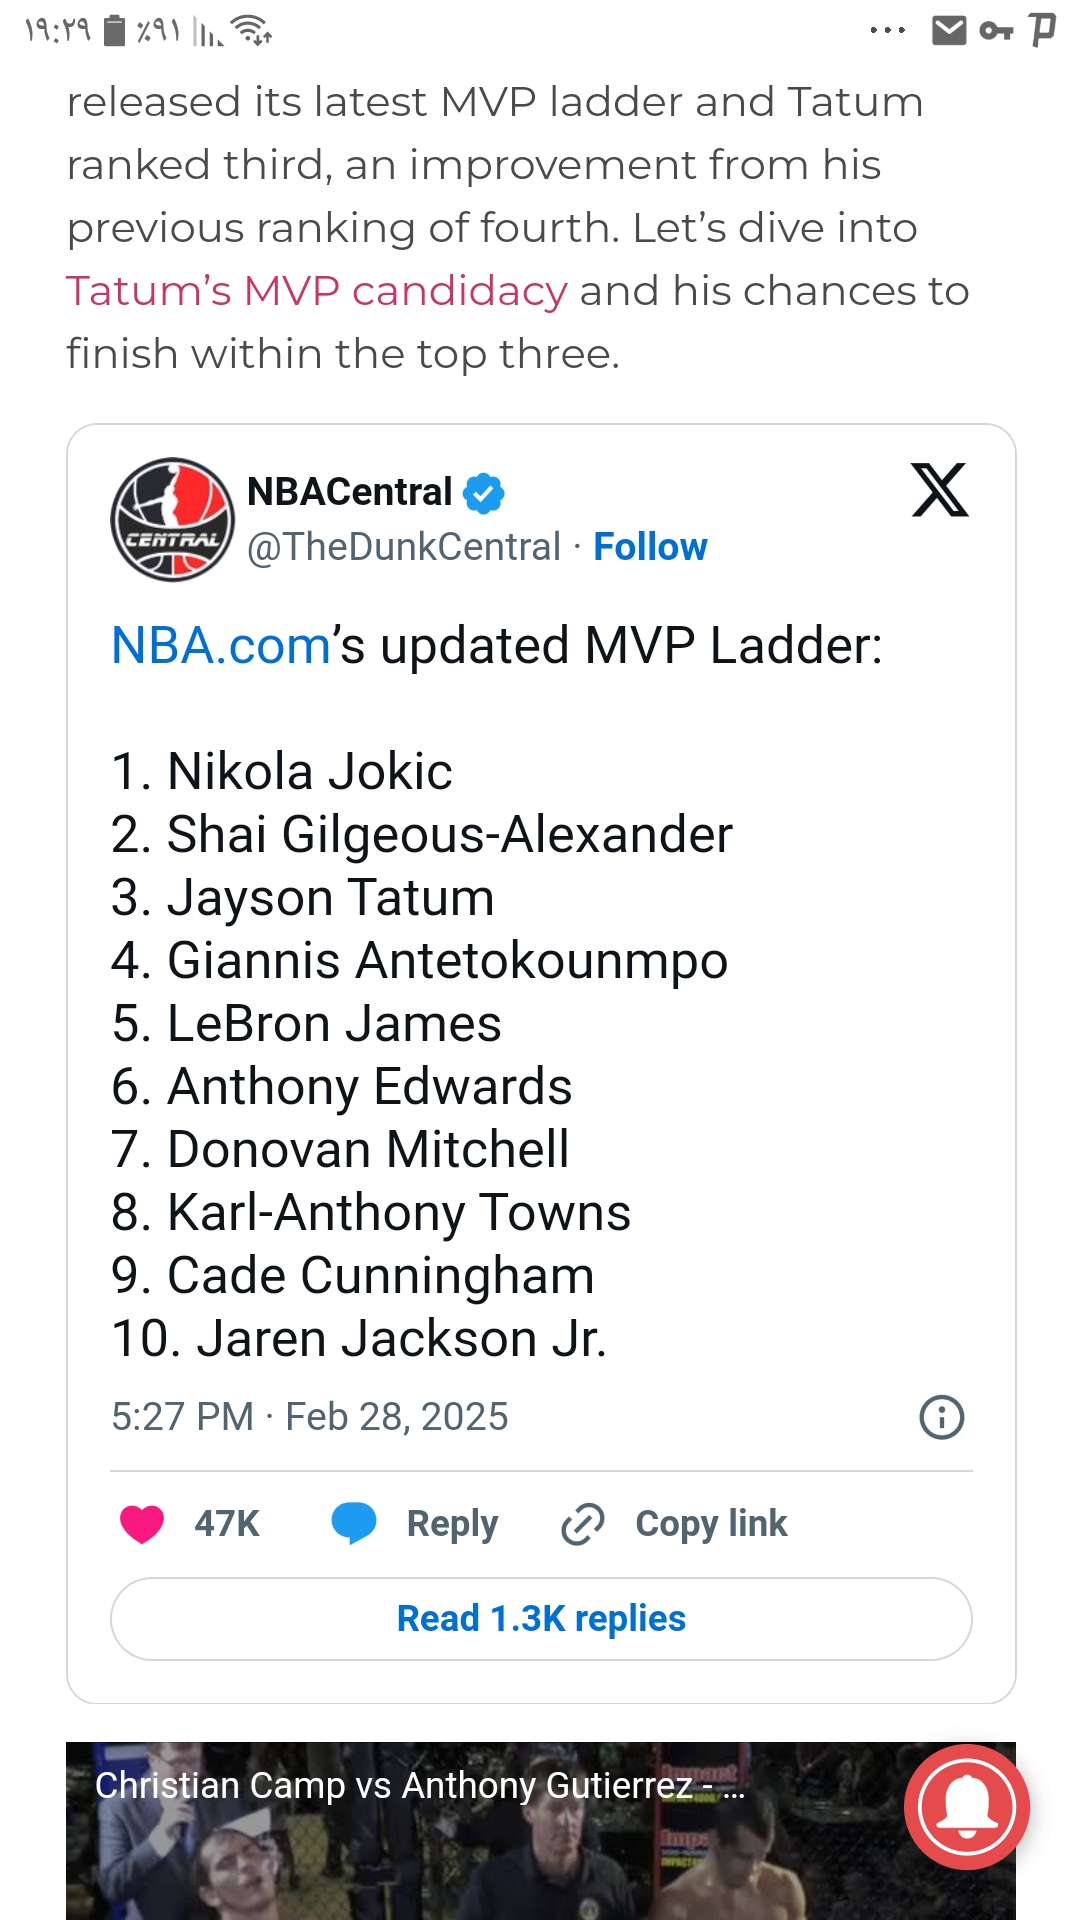Open the mail icon in status bar
Image resolution: width=1080 pixels, height=1920 pixels.
coord(948,31)
